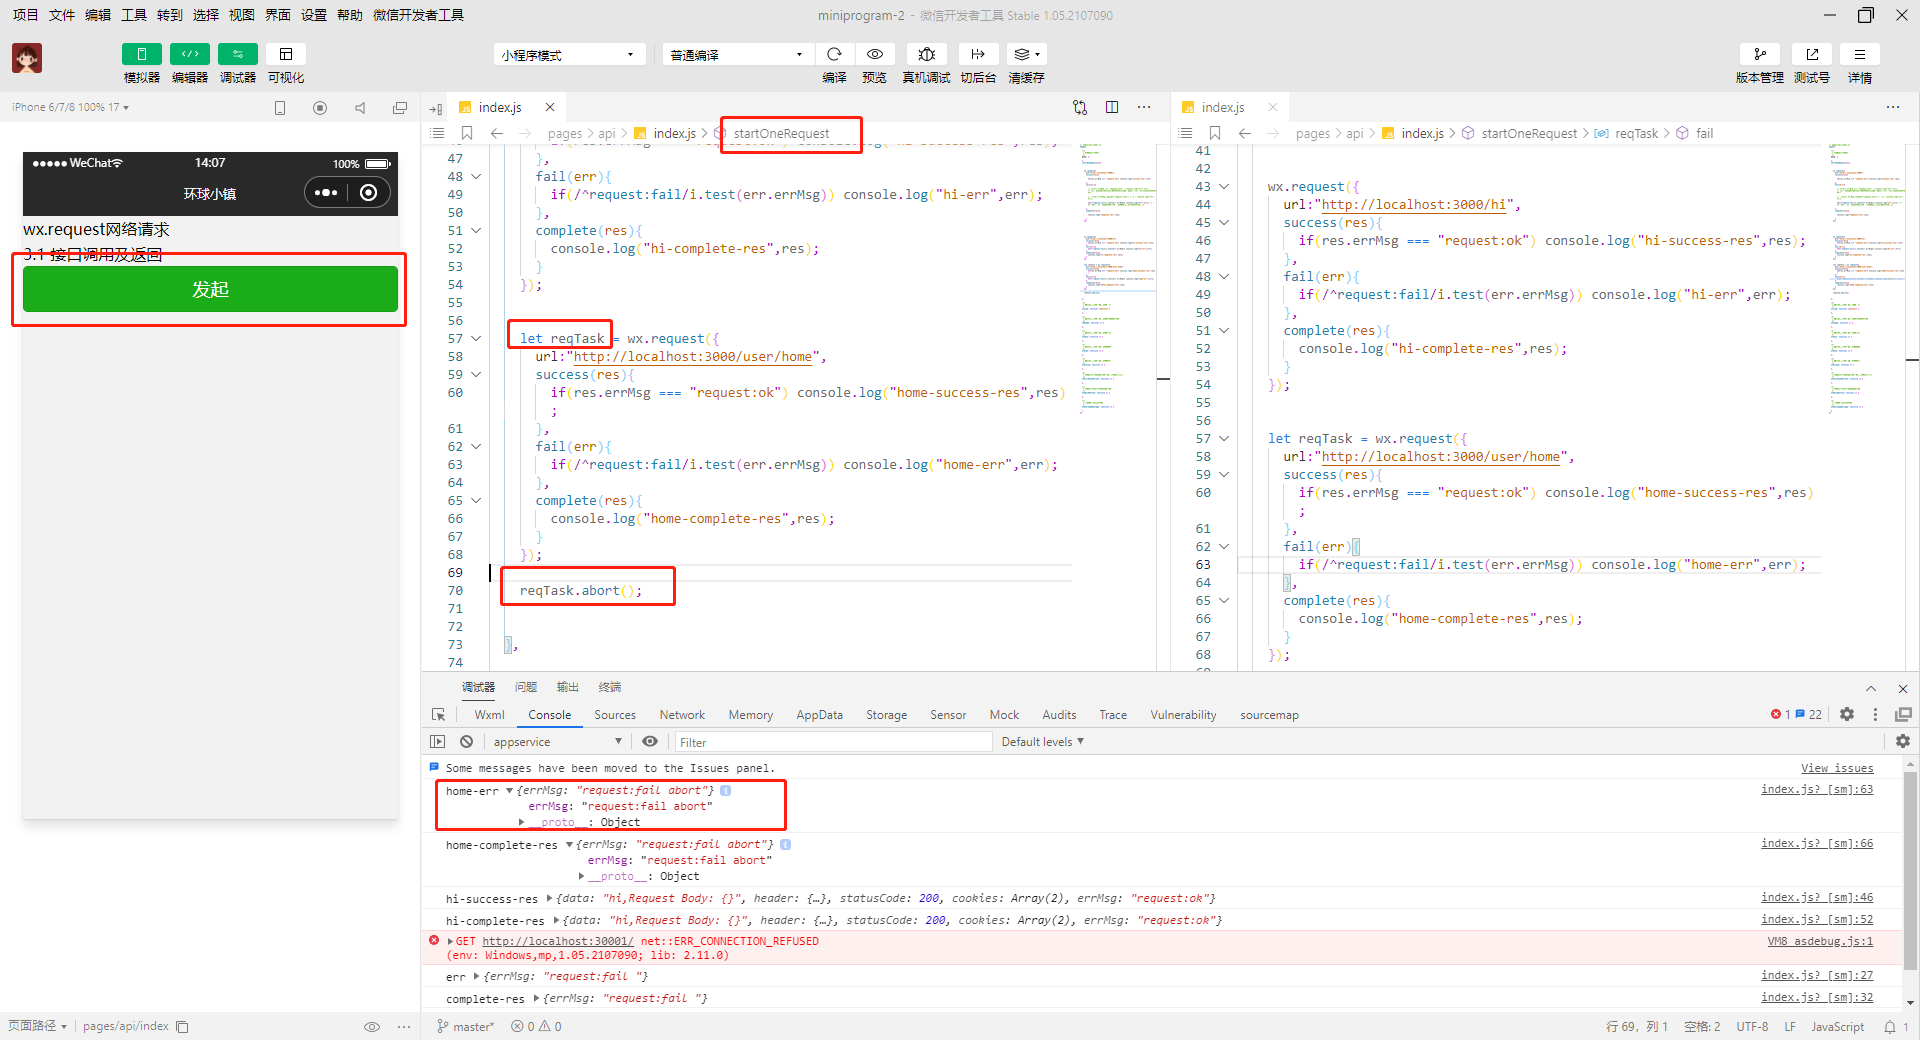Click the split editor icon in left pane

click(x=1112, y=107)
